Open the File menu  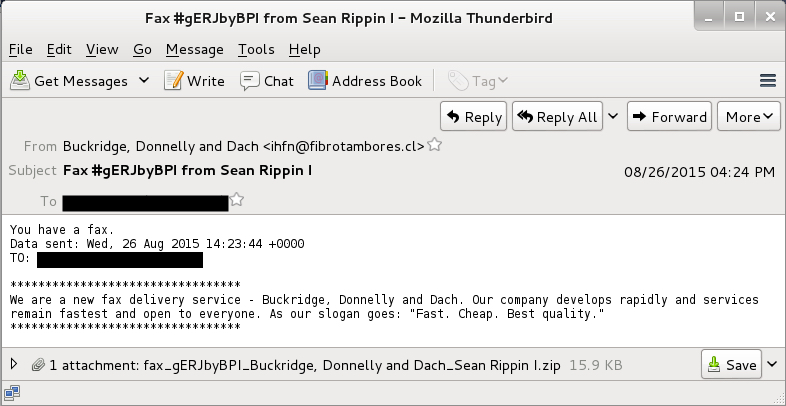(21, 49)
